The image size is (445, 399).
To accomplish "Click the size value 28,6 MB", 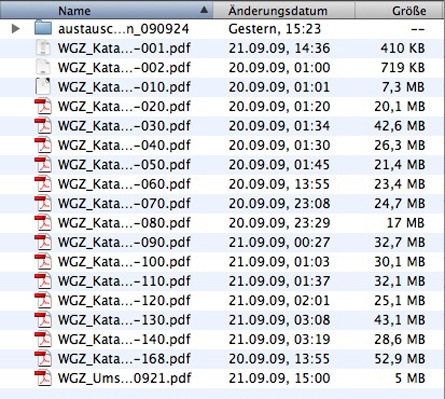I will 400,339.
